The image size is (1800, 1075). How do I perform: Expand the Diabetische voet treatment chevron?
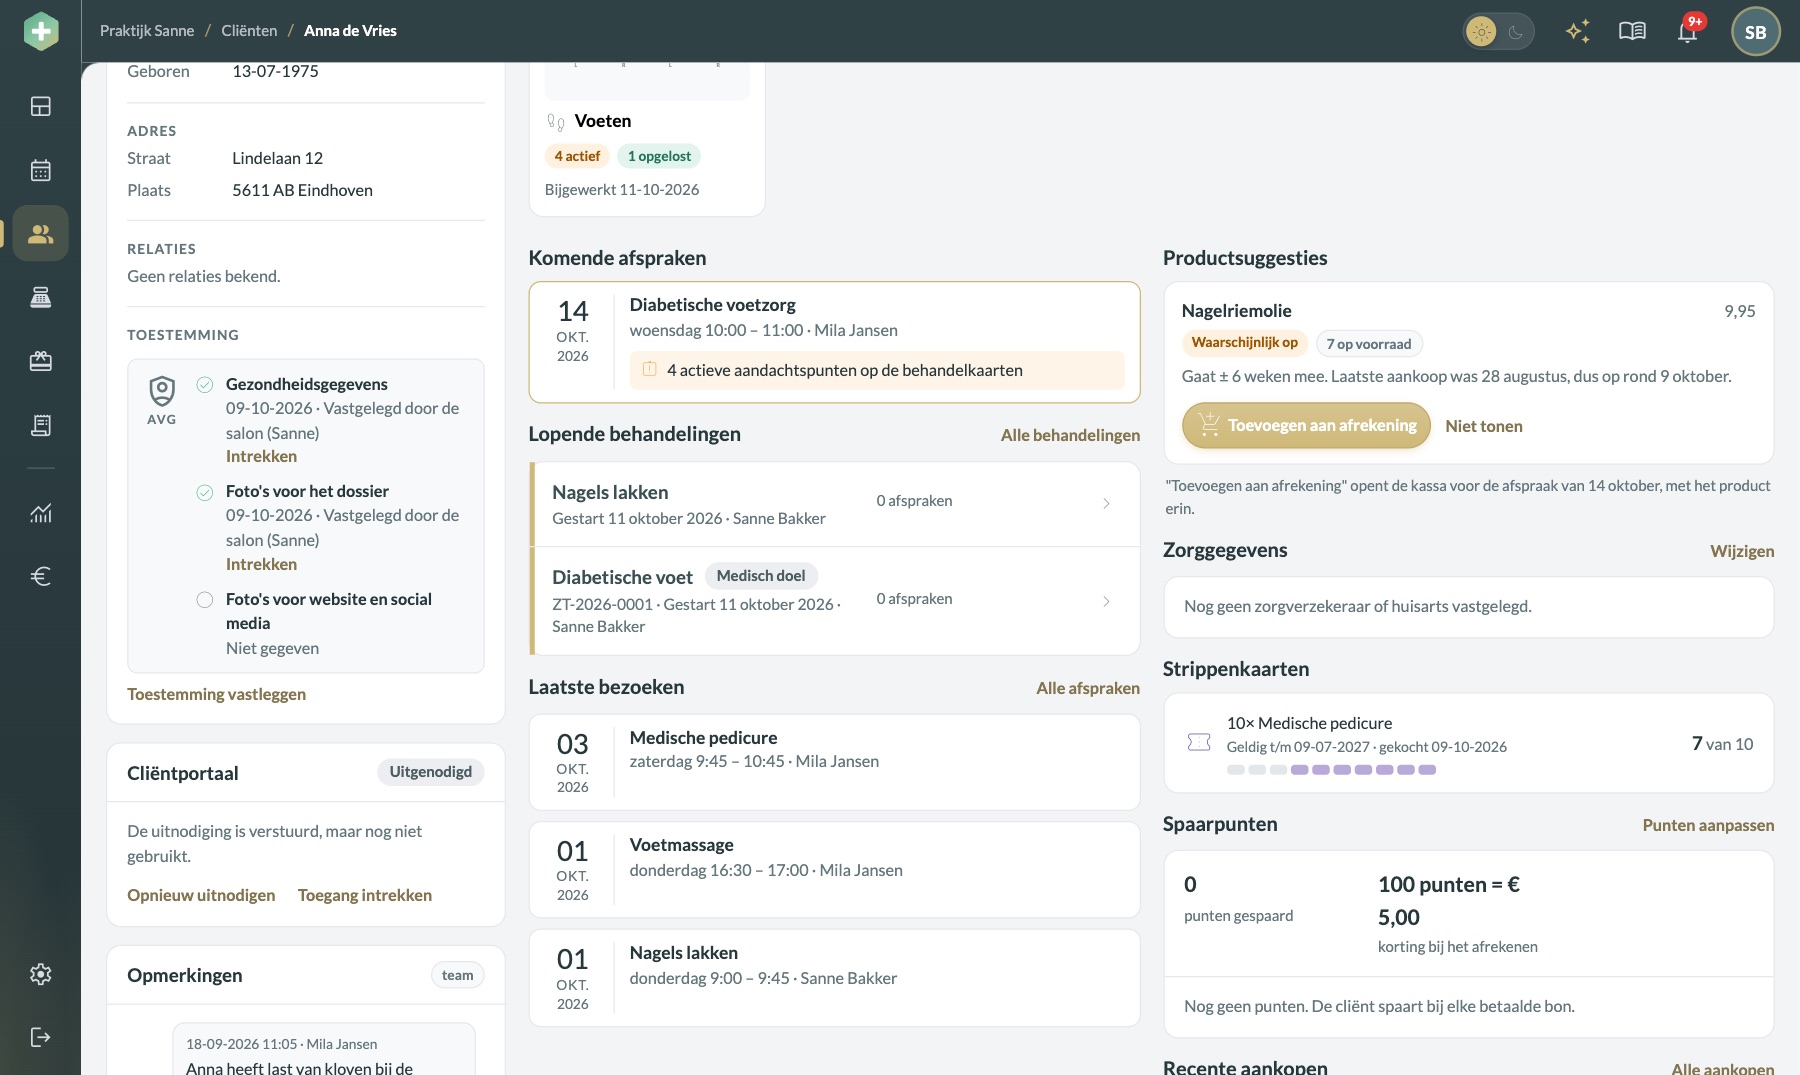tap(1106, 601)
